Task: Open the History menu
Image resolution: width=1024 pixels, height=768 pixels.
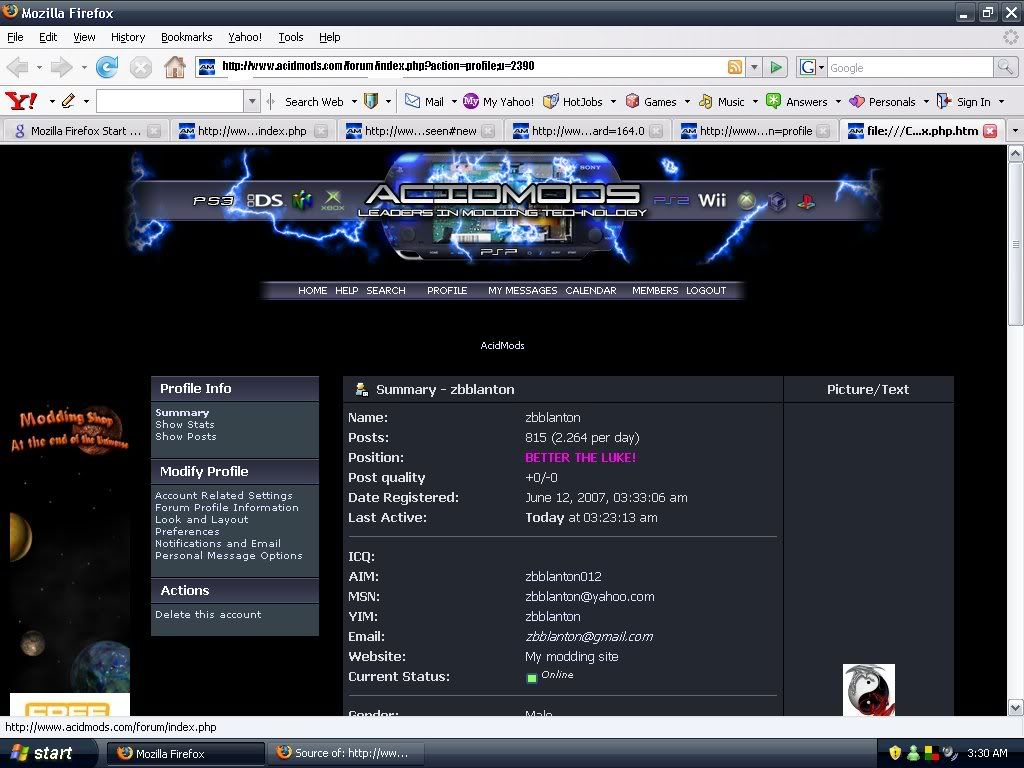Action: pos(128,37)
